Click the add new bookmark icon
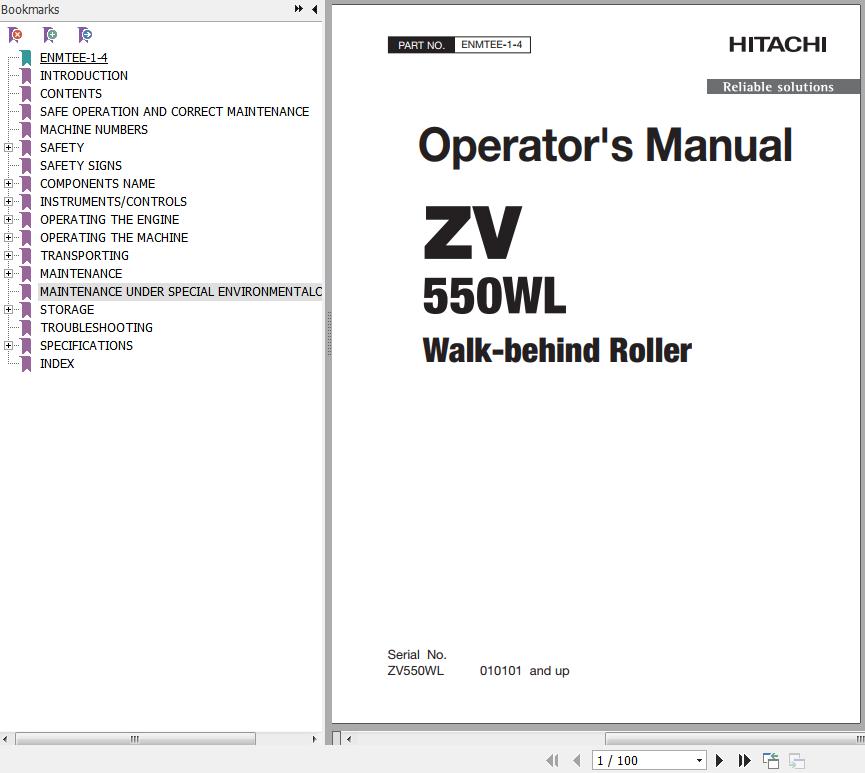The width and height of the screenshot is (865, 773). click(x=50, y=35)
